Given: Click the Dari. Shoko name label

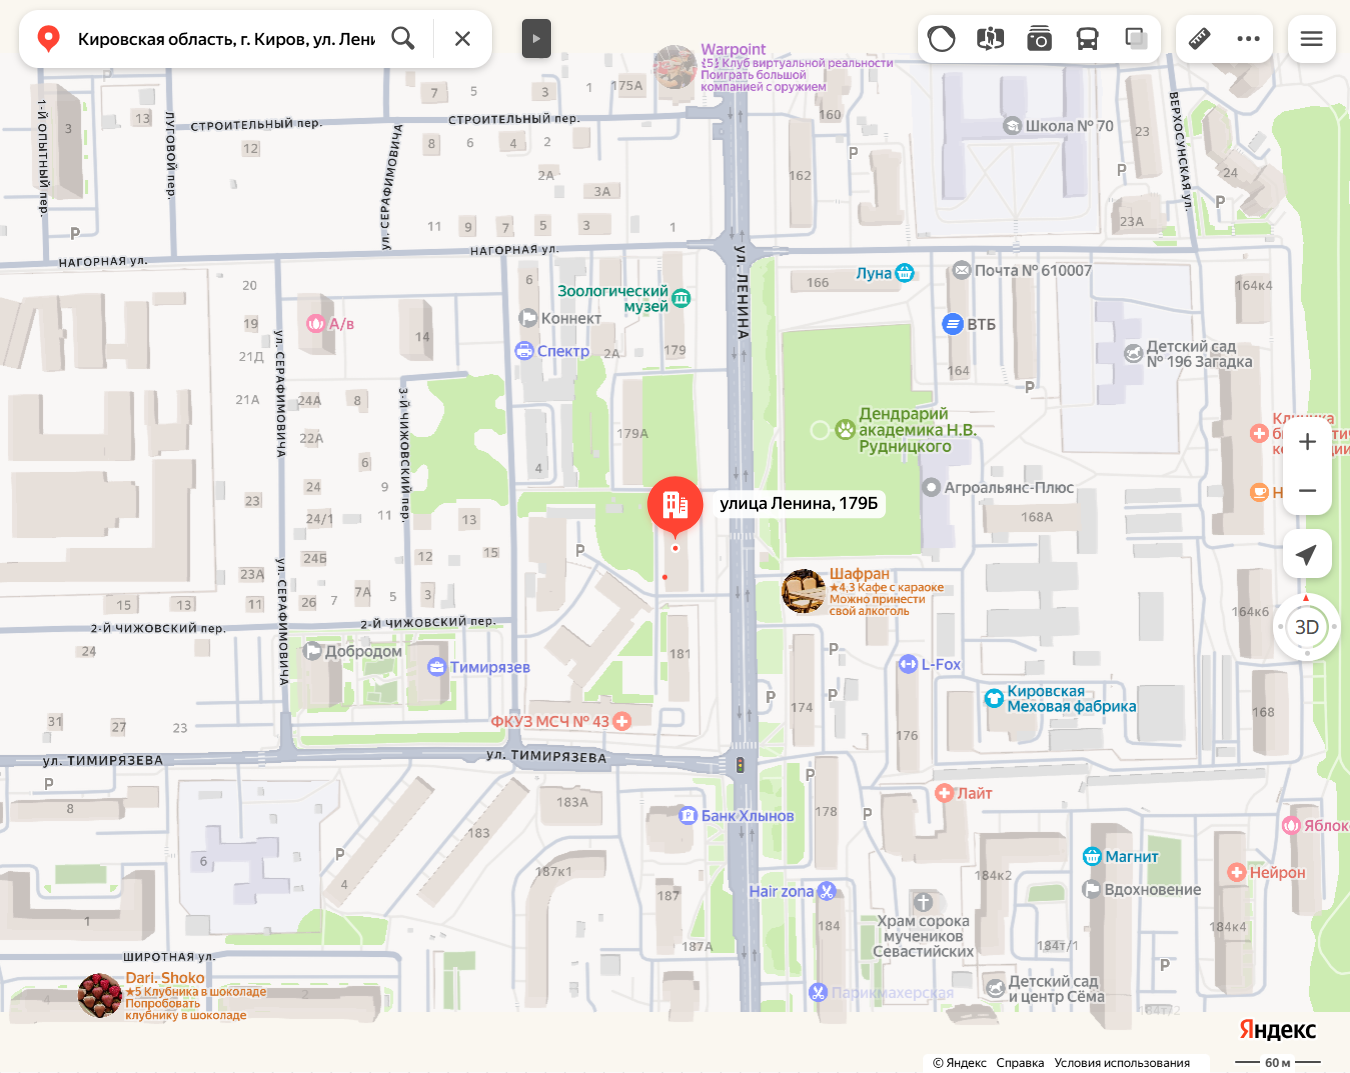Looking at the screenshot, I should click(x=165, y=978).
